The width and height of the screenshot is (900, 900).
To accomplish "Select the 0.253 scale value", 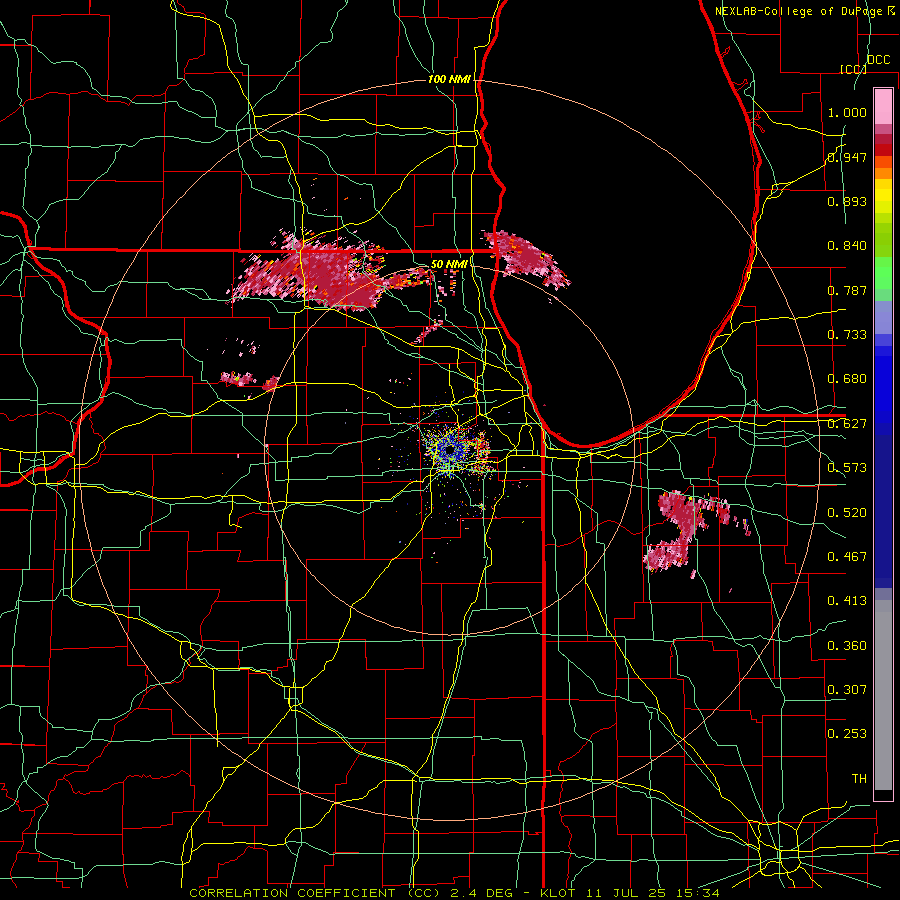I will 847,734.
